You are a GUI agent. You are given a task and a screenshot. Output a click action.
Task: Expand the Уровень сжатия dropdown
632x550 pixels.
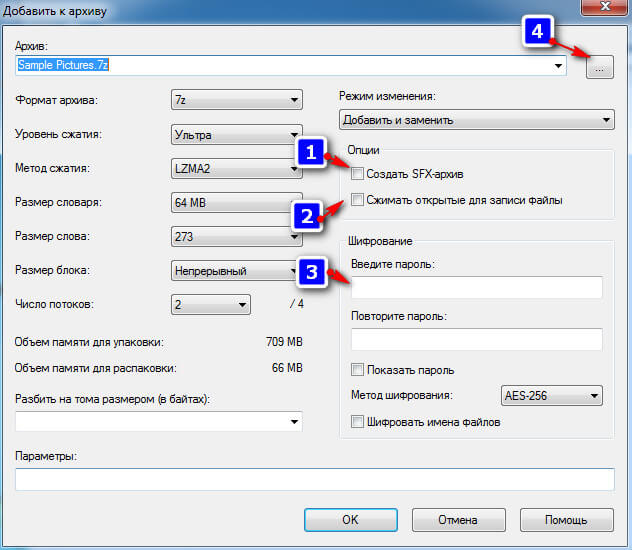point(237,135)
